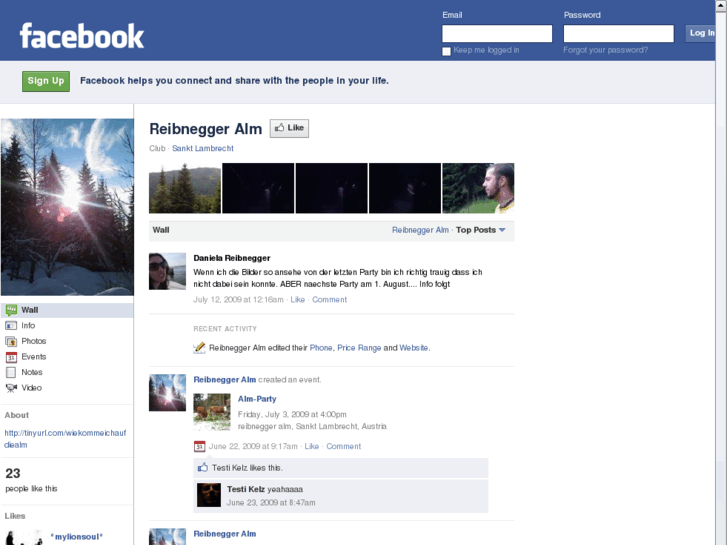727x545 pixels.
Task: Open Testi Kelz's comment avatar
Action: tap(209, 495)
